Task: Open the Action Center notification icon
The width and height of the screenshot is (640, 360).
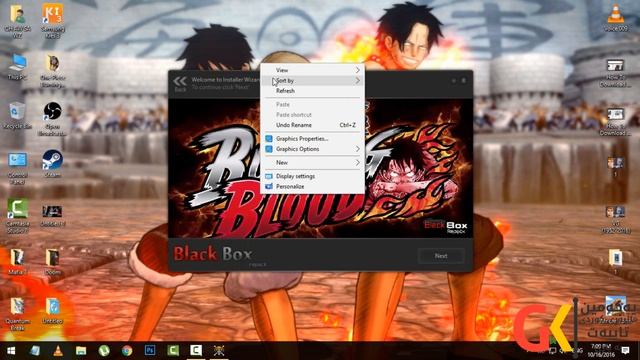Action: pos(625,350)
